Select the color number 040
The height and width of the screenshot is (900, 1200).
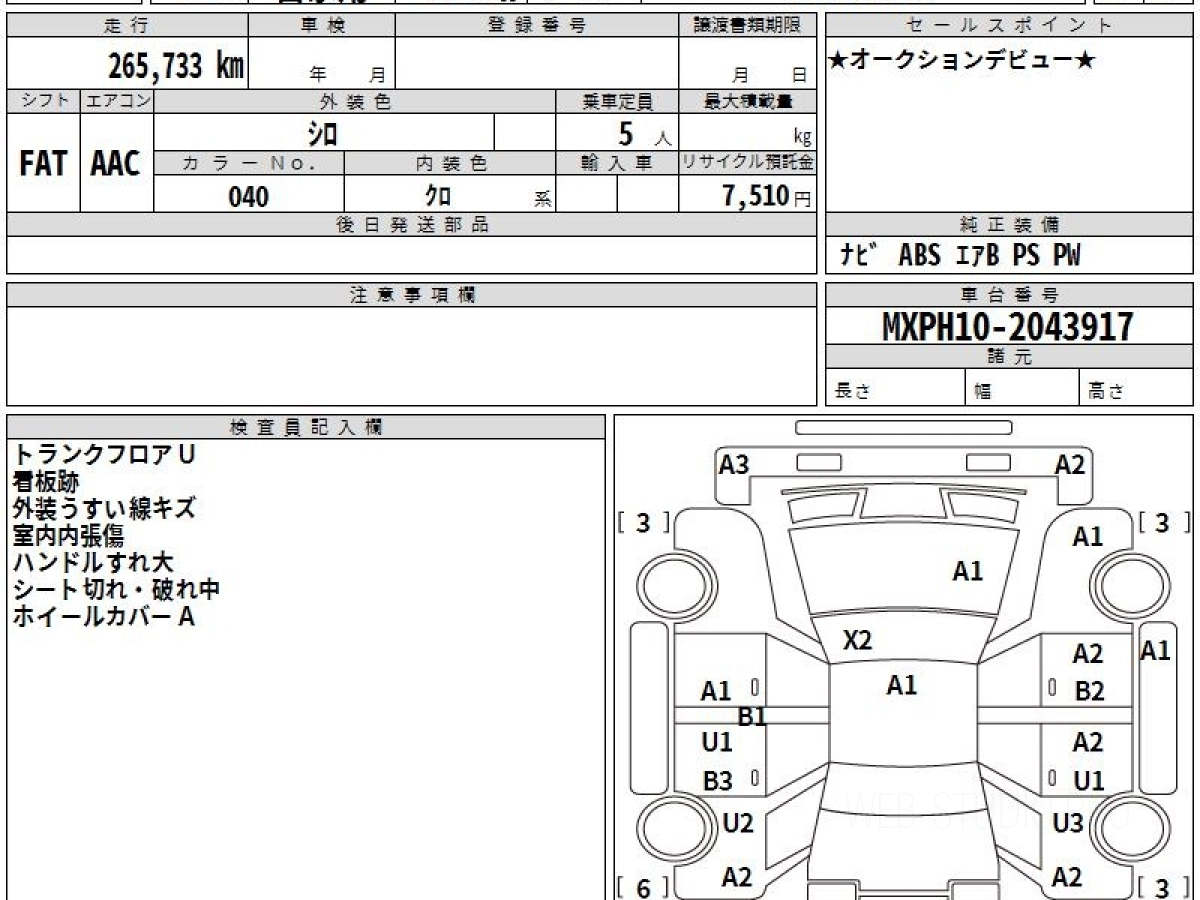pyautogui.click(x=249, y=196)
